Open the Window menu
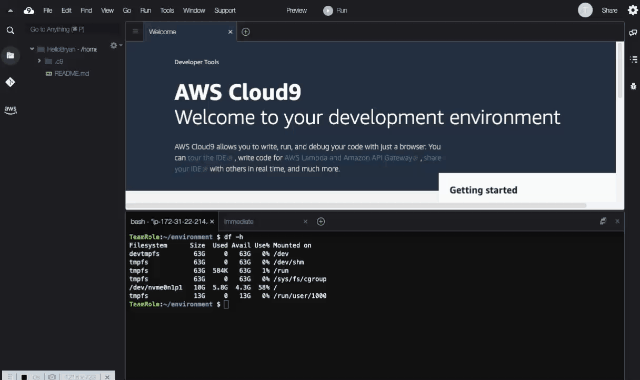 click(x=194, y=11)
